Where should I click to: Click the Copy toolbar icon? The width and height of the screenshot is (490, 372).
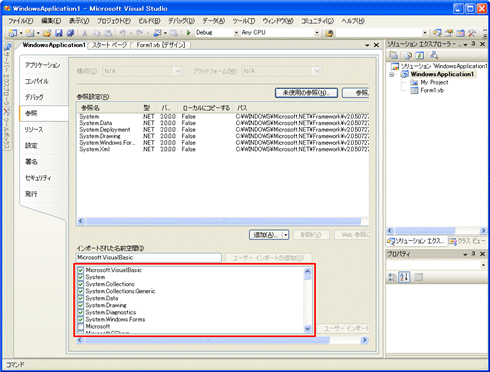pyautogui.click(x=96, y=33)
